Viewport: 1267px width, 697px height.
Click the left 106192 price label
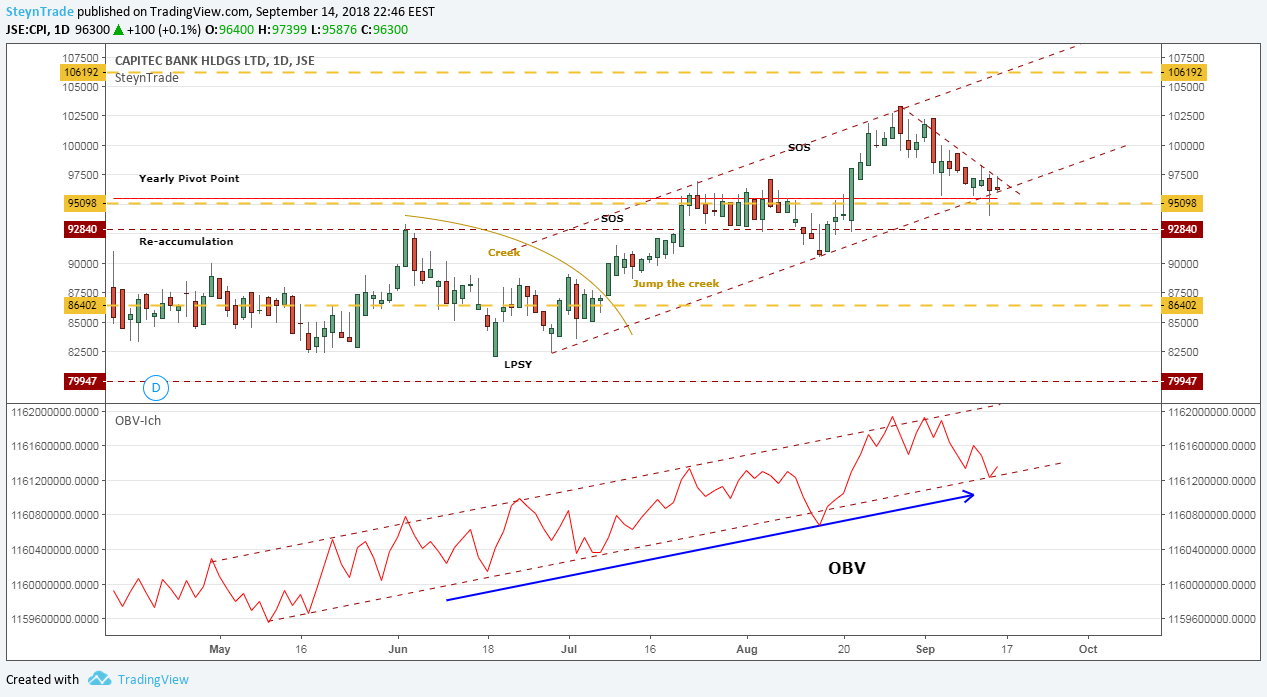pyautogui.click(x=83, y=72)
